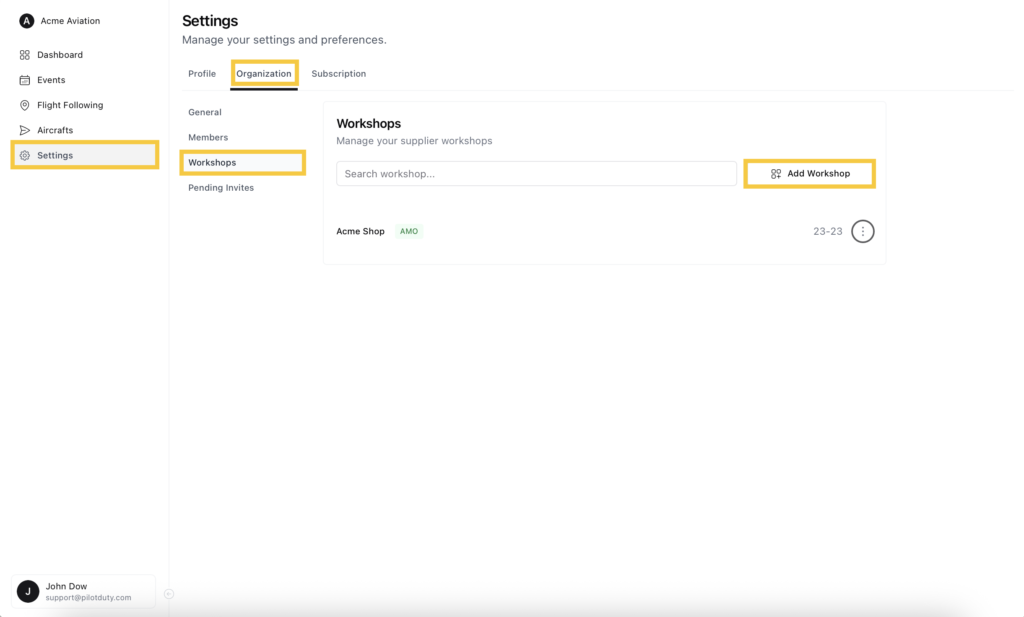
Task: Click the Aircrafts paper plane icon
Action: [25, 130]
